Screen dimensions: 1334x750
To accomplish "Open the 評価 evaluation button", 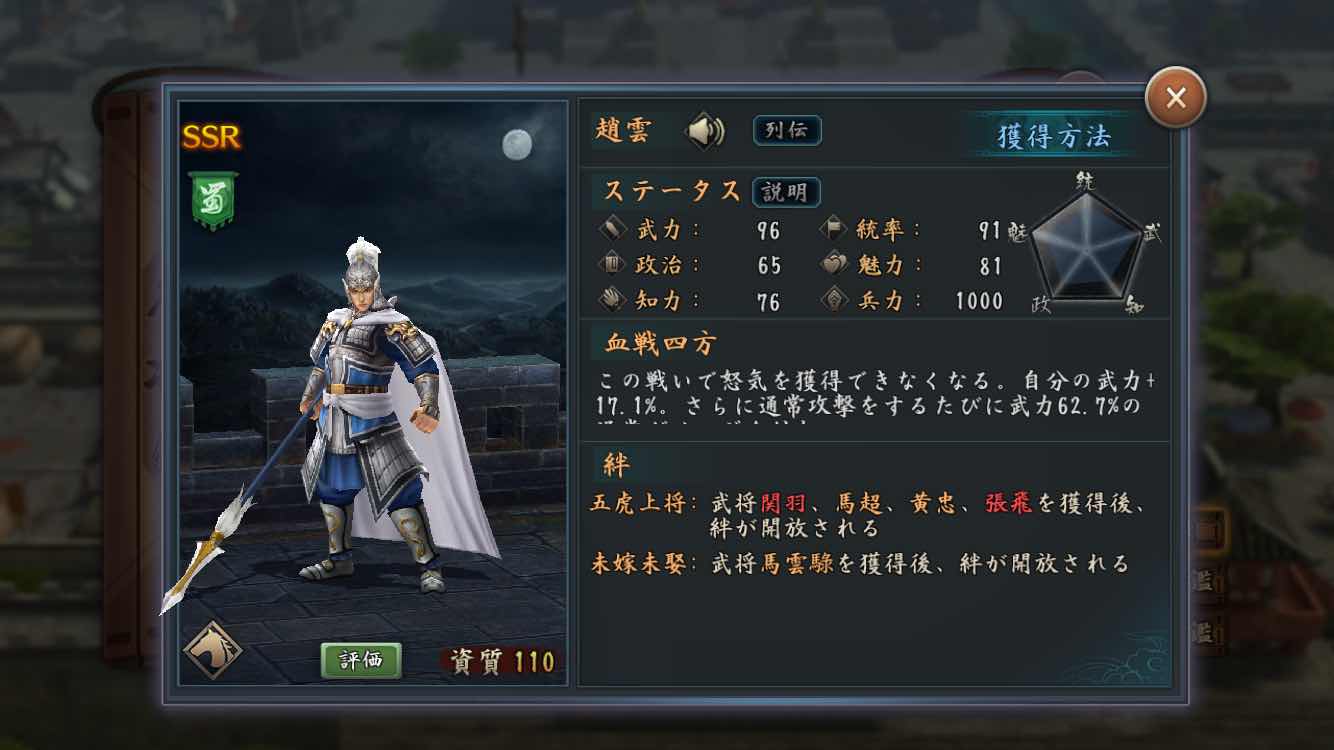I will coord(361,661).
